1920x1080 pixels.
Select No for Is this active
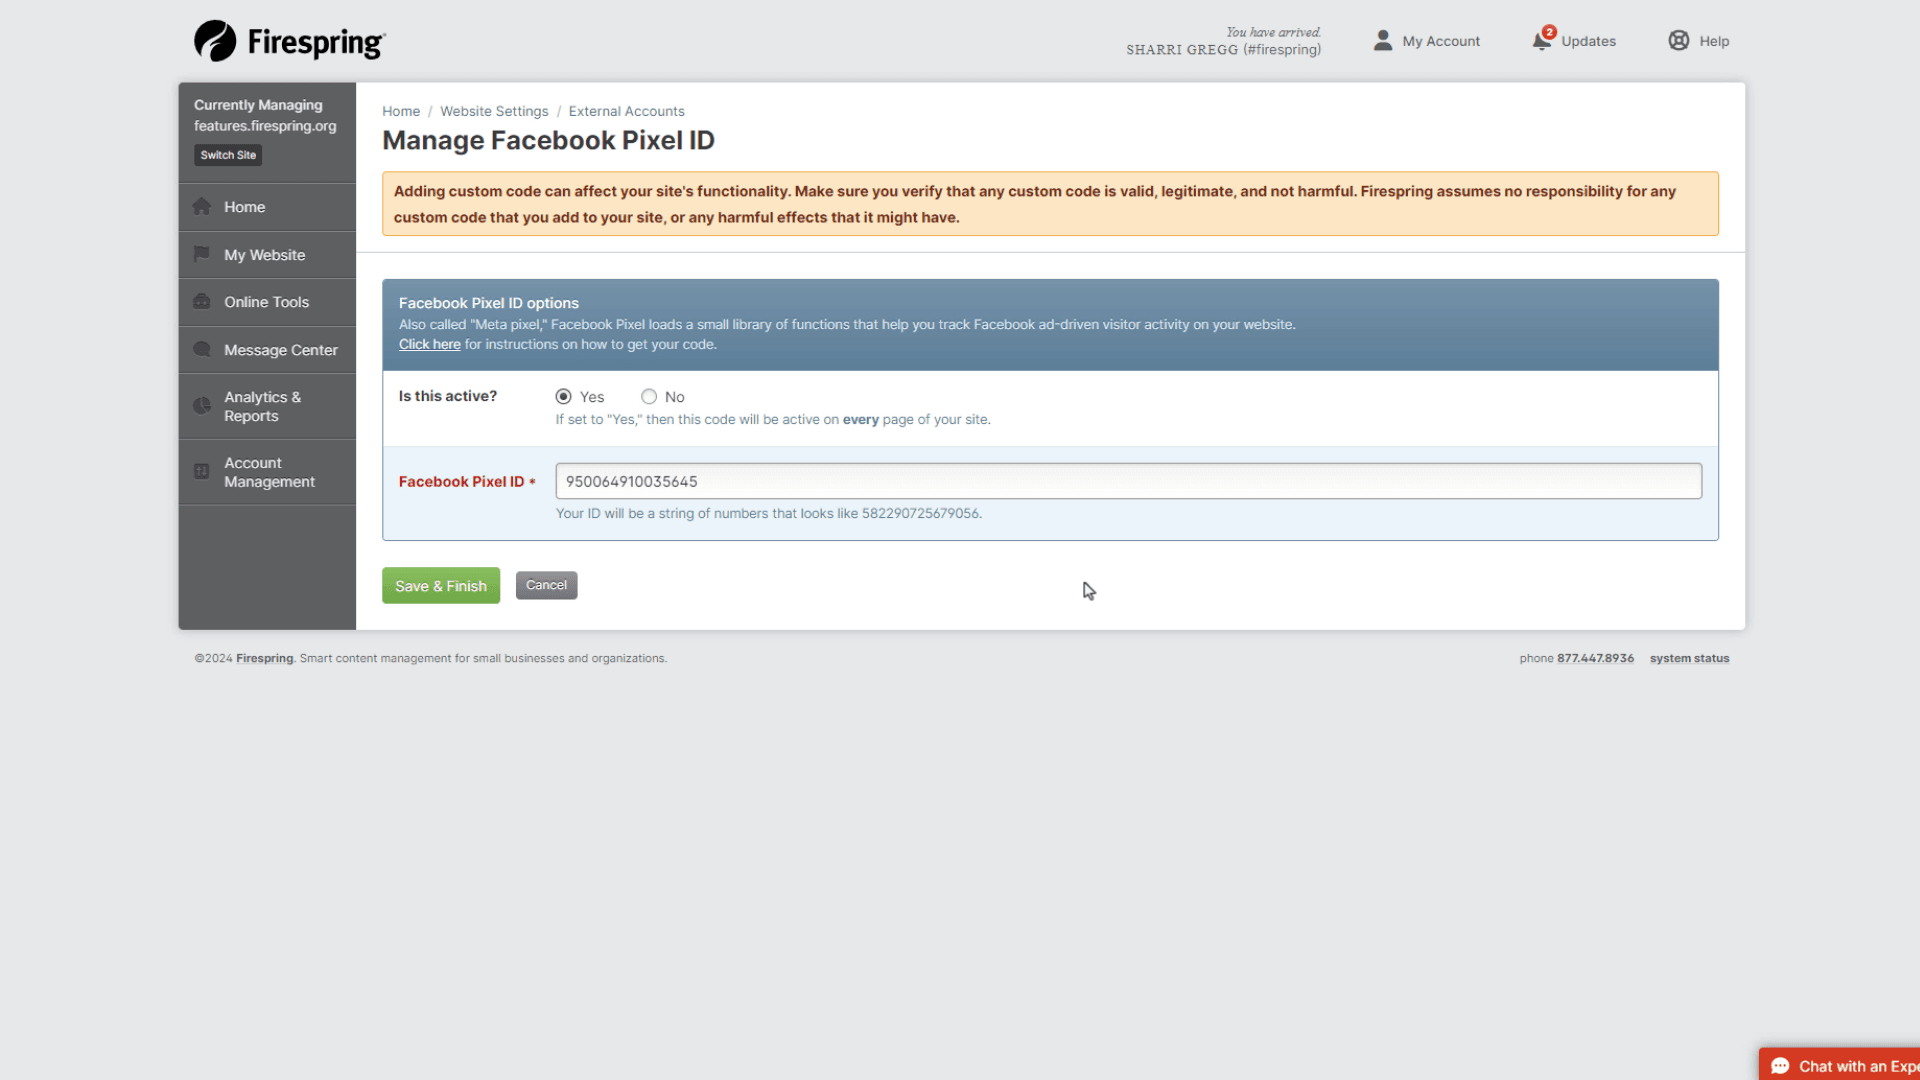649,397
